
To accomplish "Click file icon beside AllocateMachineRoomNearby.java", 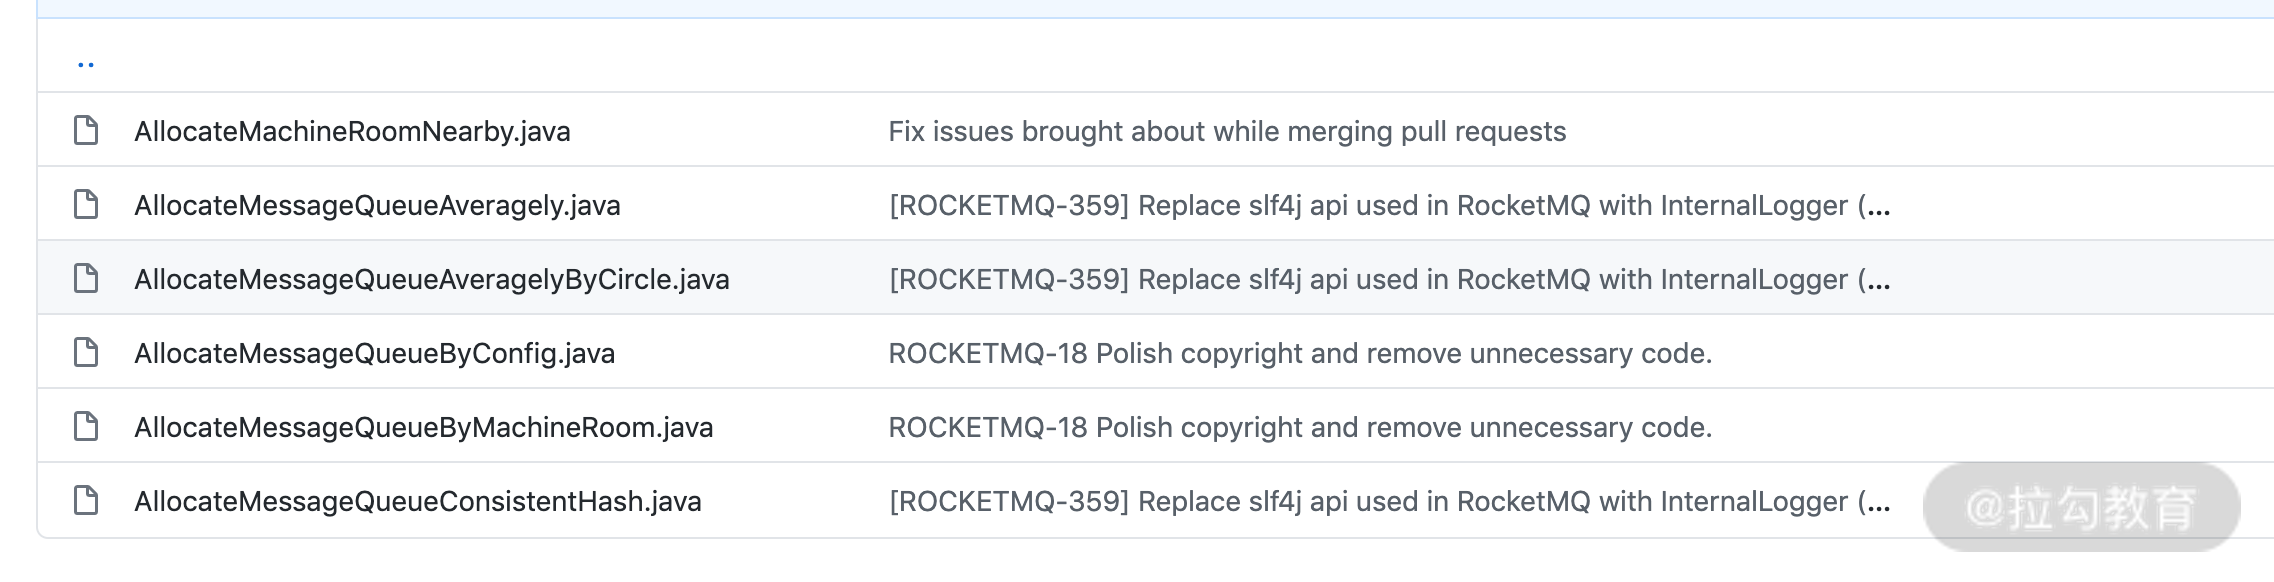I will (x=87, y=131).
